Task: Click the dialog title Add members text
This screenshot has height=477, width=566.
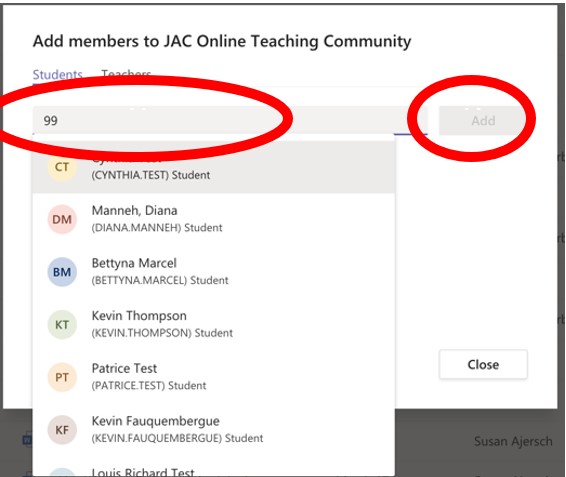Action: [x=222, y=41]
